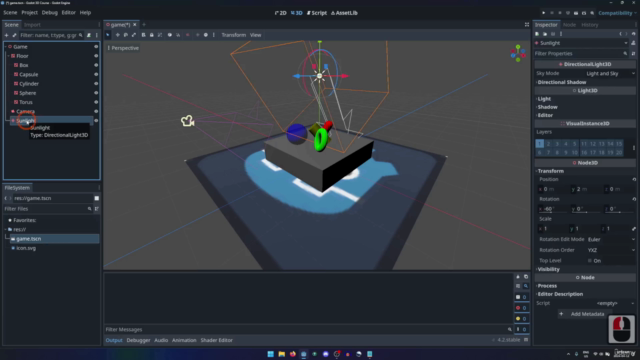
Task: Open the Sky Mode dropdown
Action: [x=610, y=73]
